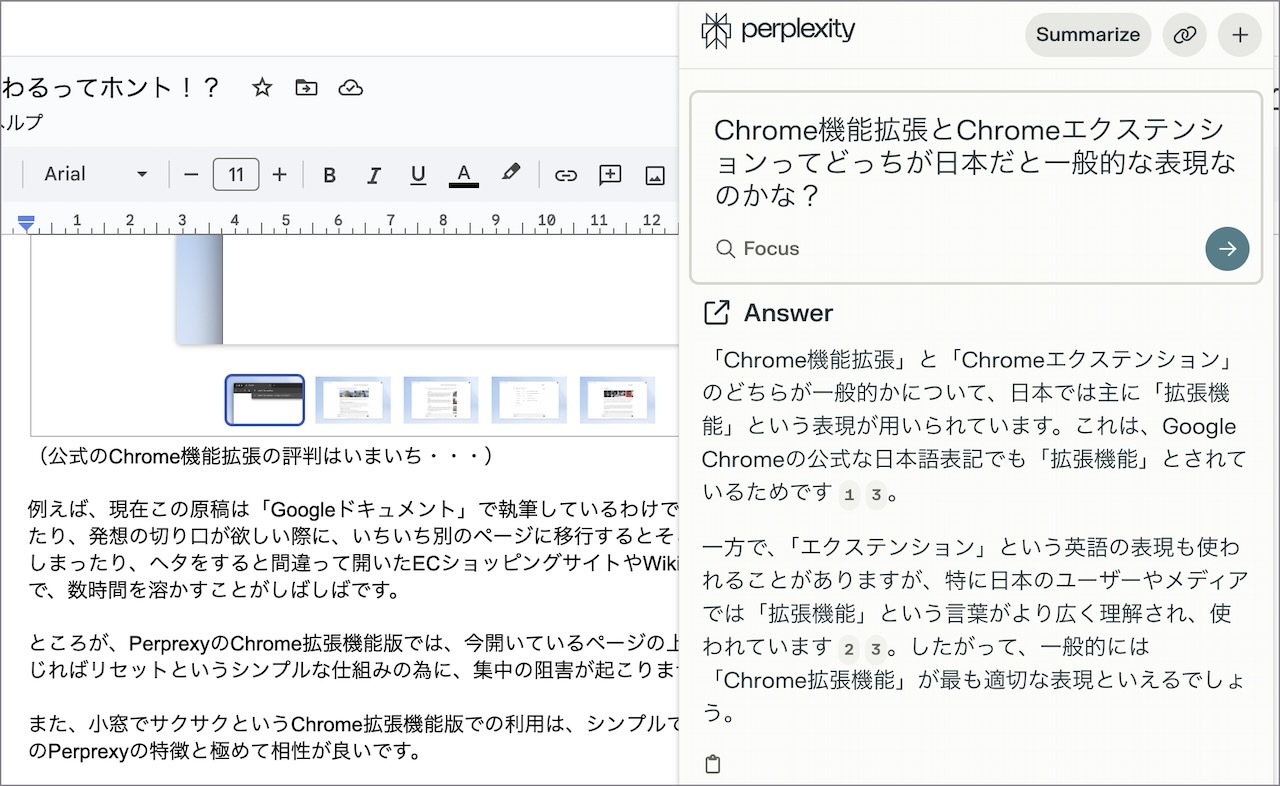The width and height of the screenshot is (1280, 786).
Task: Click the Answer heading
Action: click(788, 313)
